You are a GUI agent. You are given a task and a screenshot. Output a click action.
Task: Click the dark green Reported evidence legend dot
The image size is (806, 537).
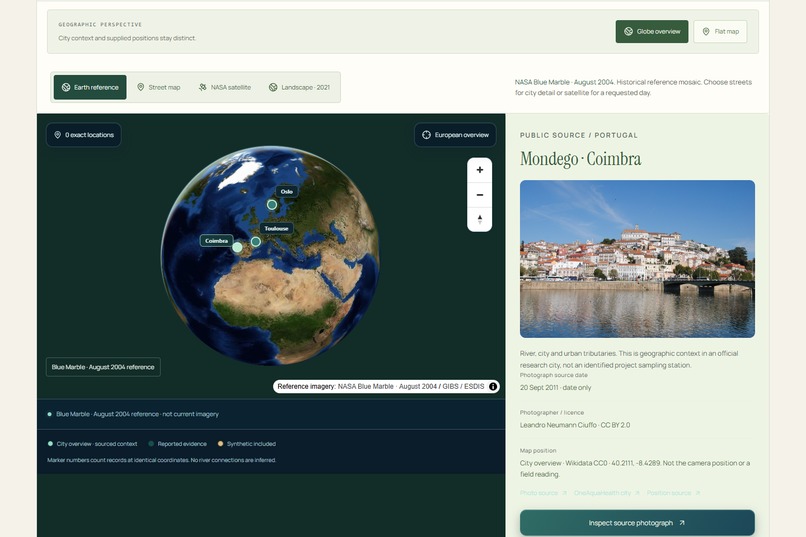(x=151, y=443)
